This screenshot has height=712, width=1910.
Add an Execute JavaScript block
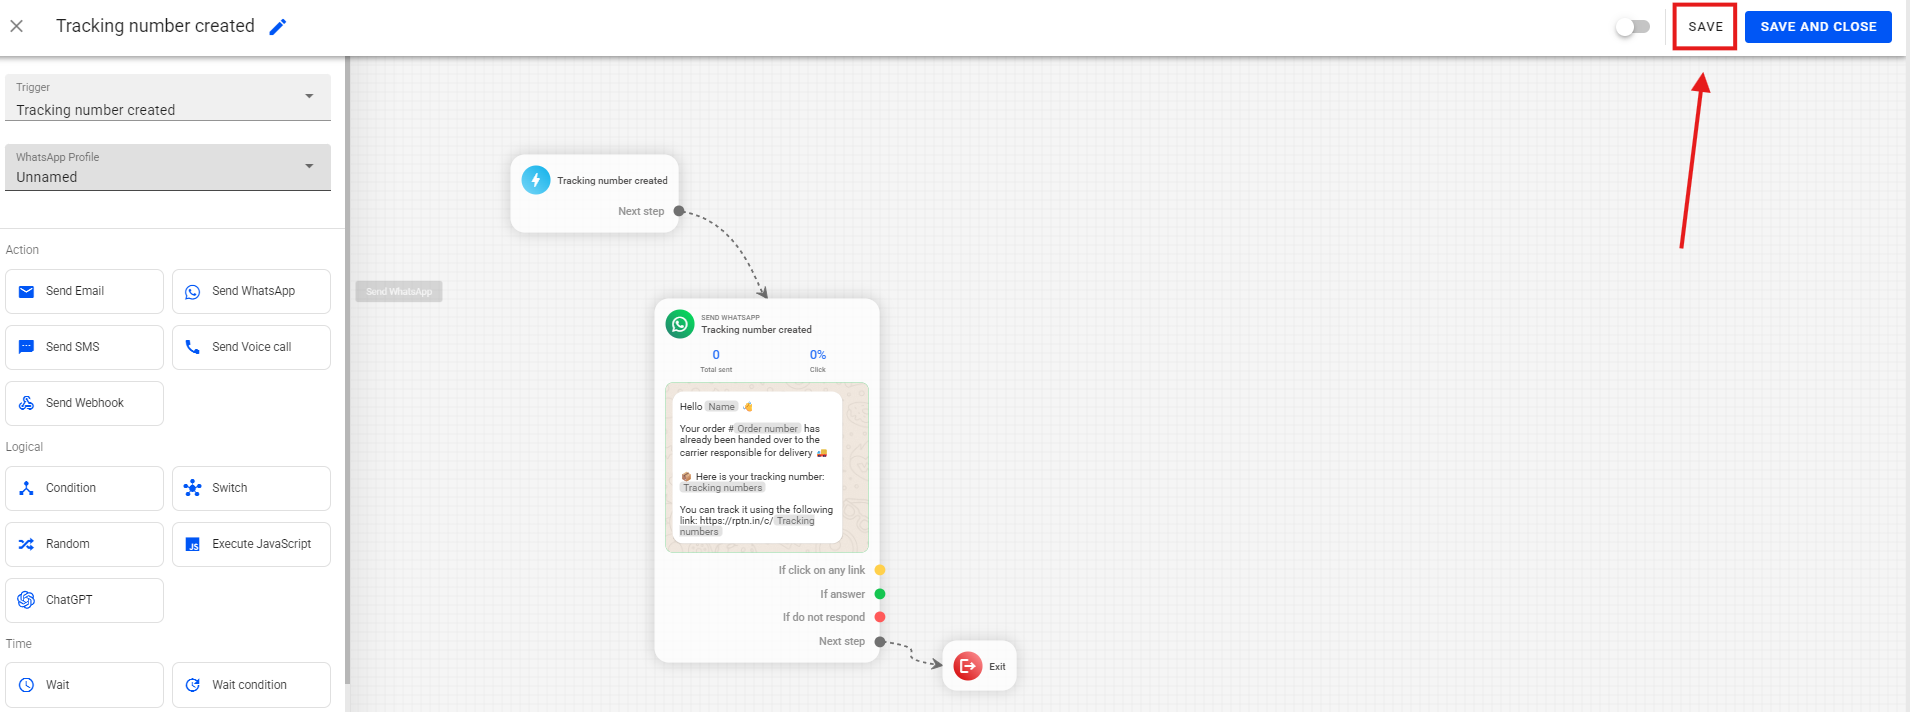coord(251,544)
